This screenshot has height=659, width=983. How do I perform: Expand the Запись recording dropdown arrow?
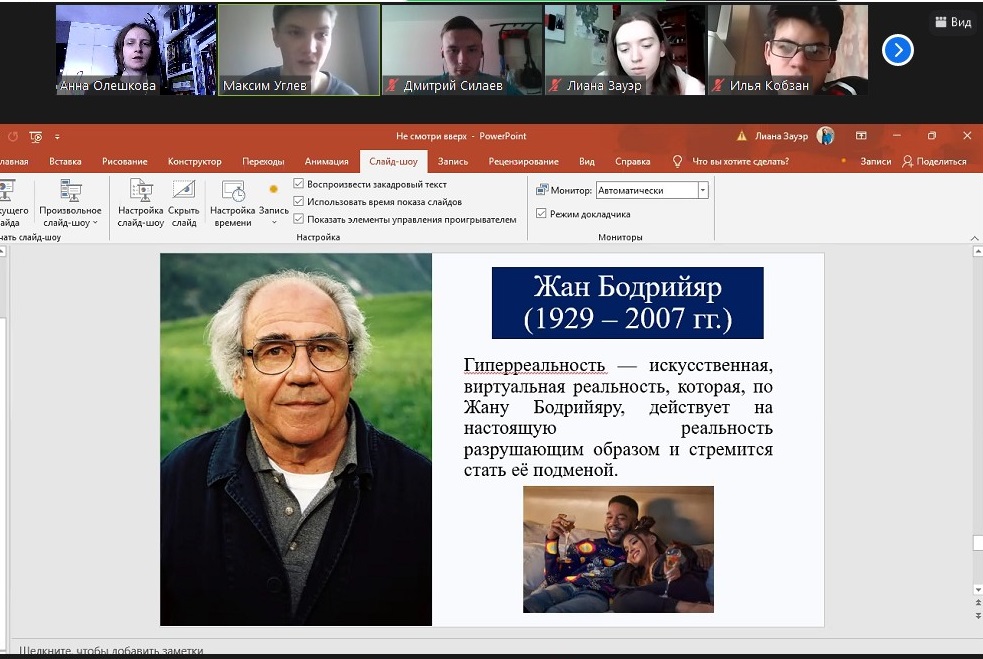[273, 222]
